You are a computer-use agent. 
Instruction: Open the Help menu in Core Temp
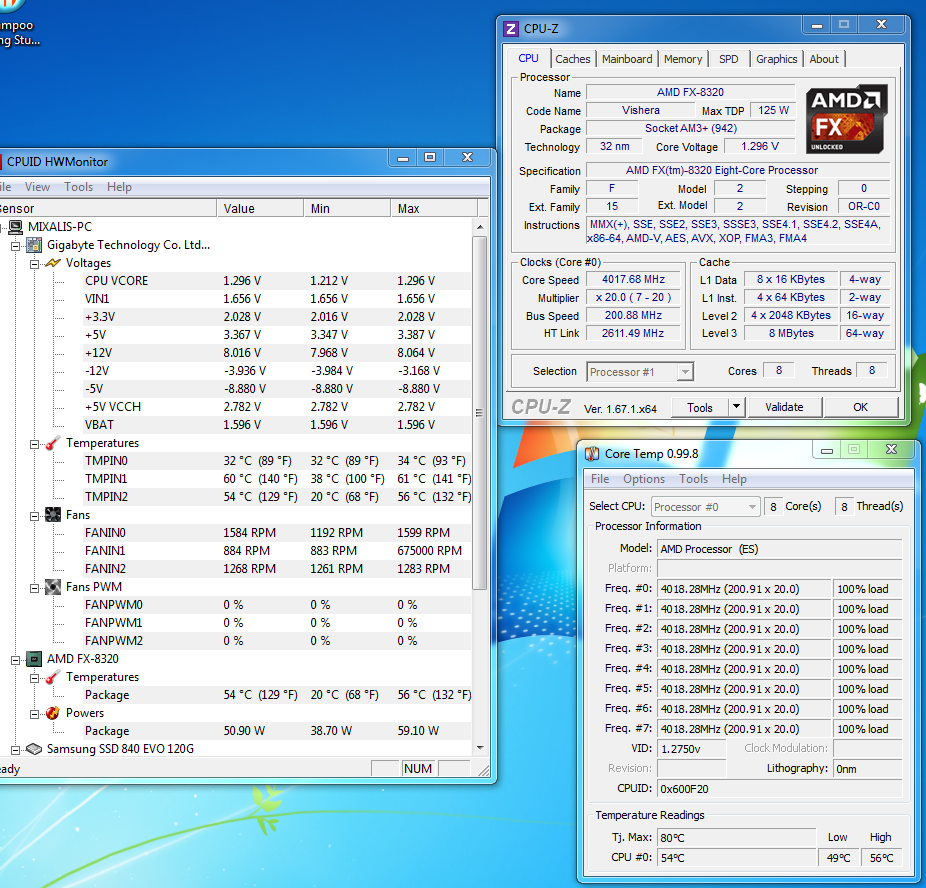tap(734, 479)
